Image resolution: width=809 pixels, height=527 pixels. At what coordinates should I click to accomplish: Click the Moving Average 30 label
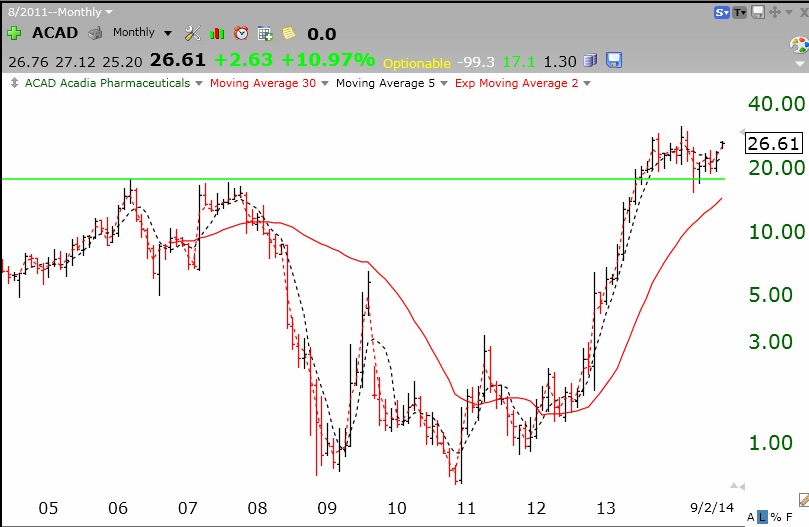tap(263, 83)
